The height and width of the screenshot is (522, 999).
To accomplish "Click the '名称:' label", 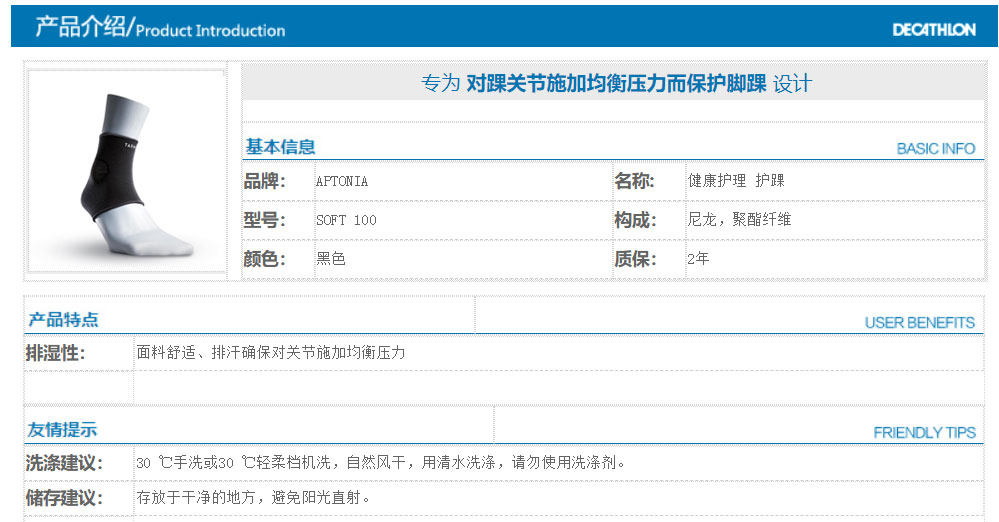I will [634, 181].
